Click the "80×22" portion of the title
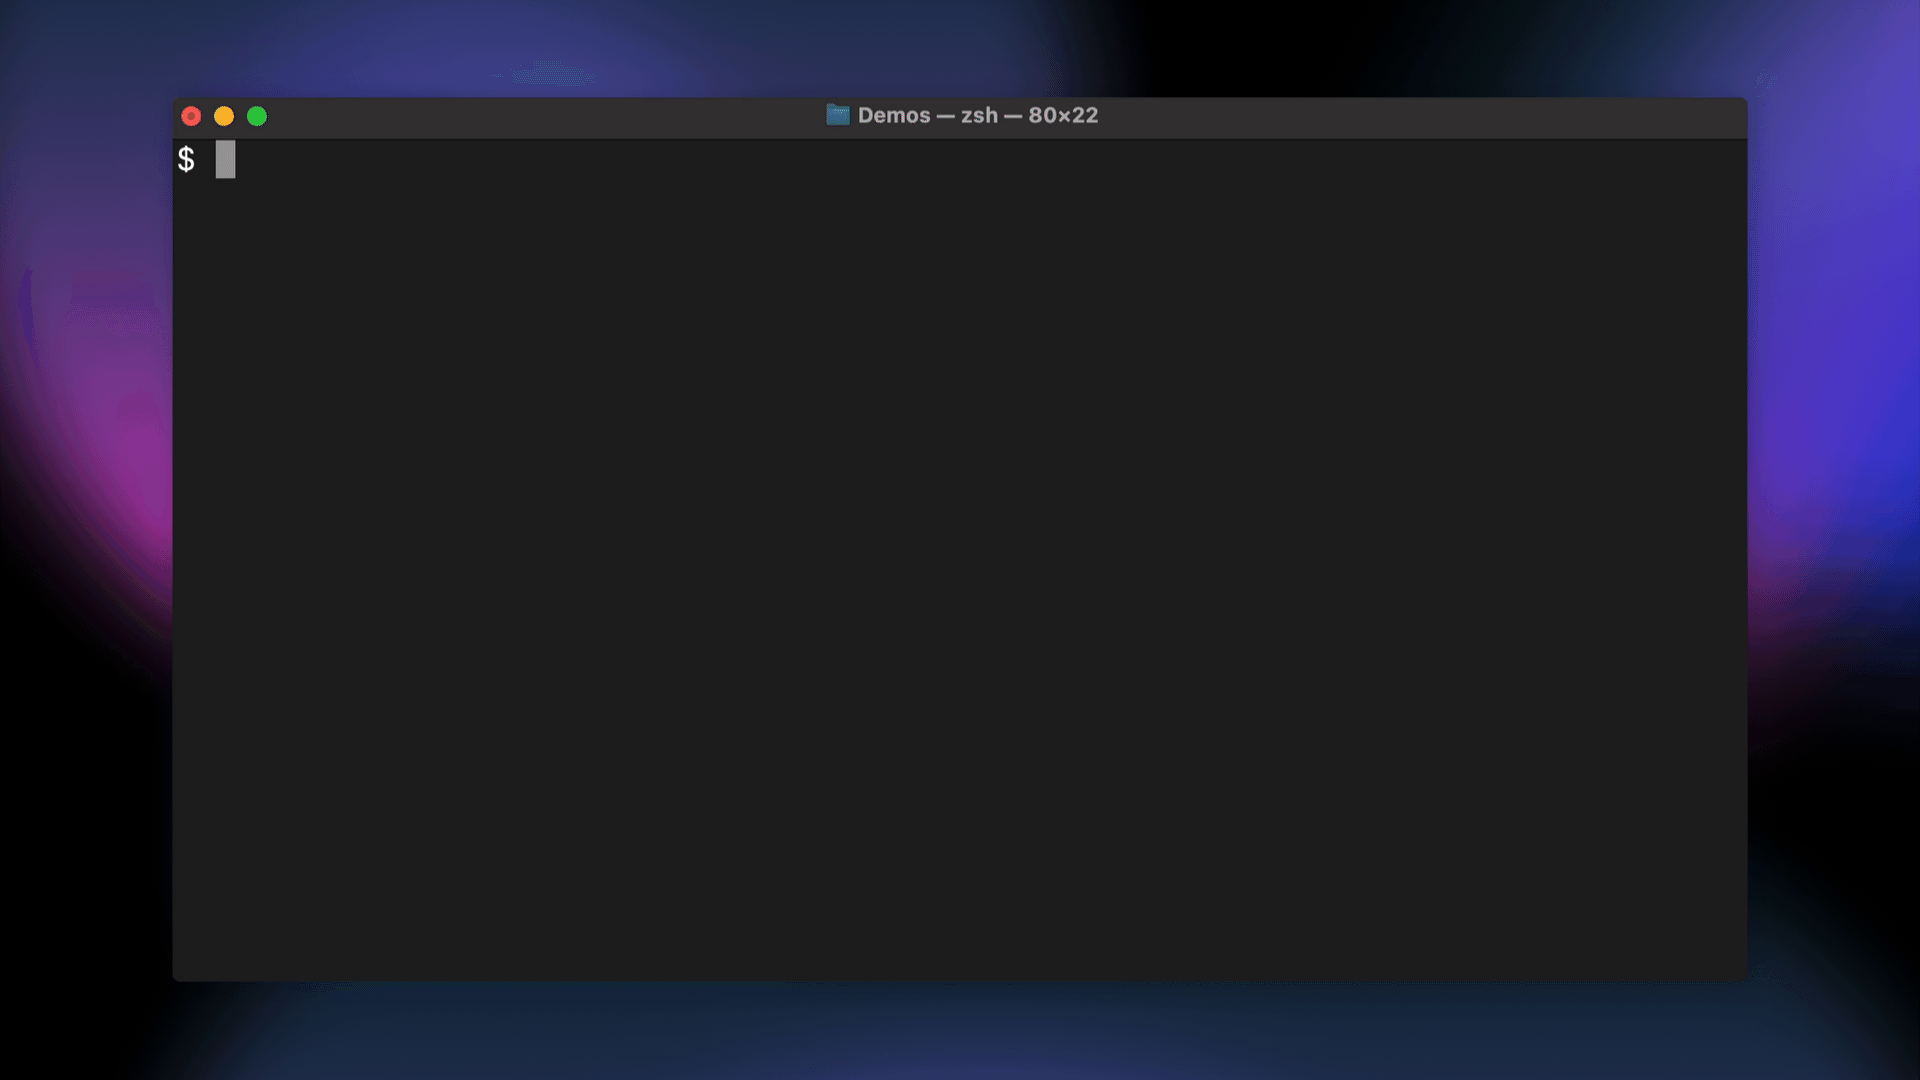 pos(1062,115)
